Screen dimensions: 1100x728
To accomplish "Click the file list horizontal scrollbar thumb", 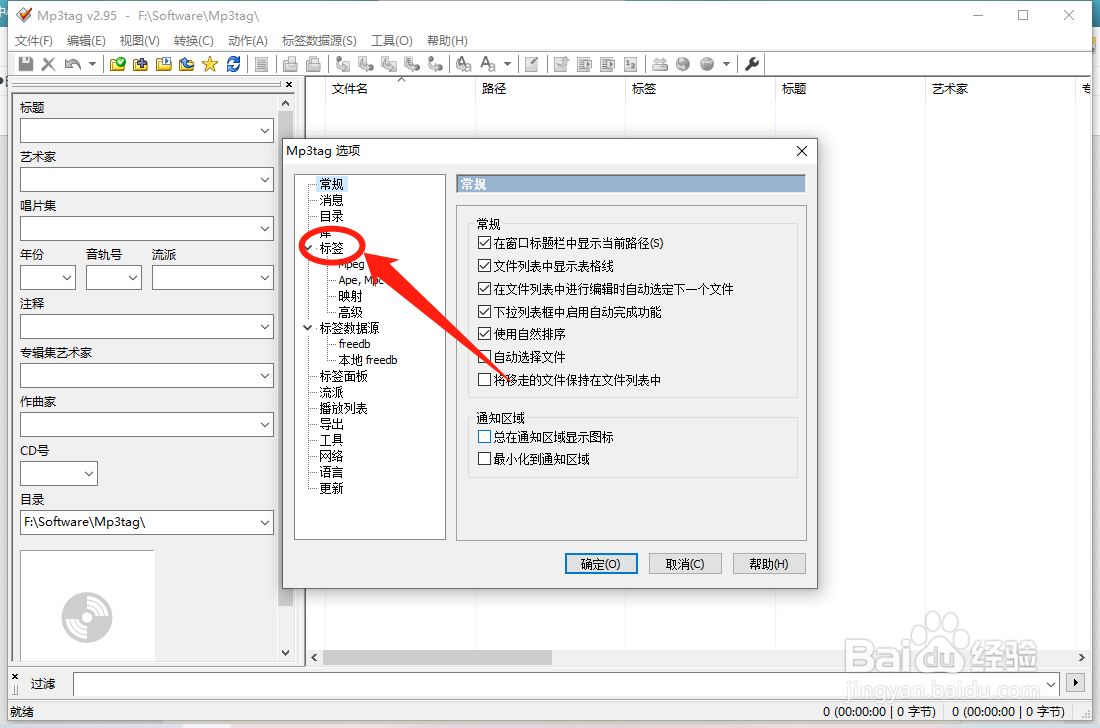I will [437, 657].
